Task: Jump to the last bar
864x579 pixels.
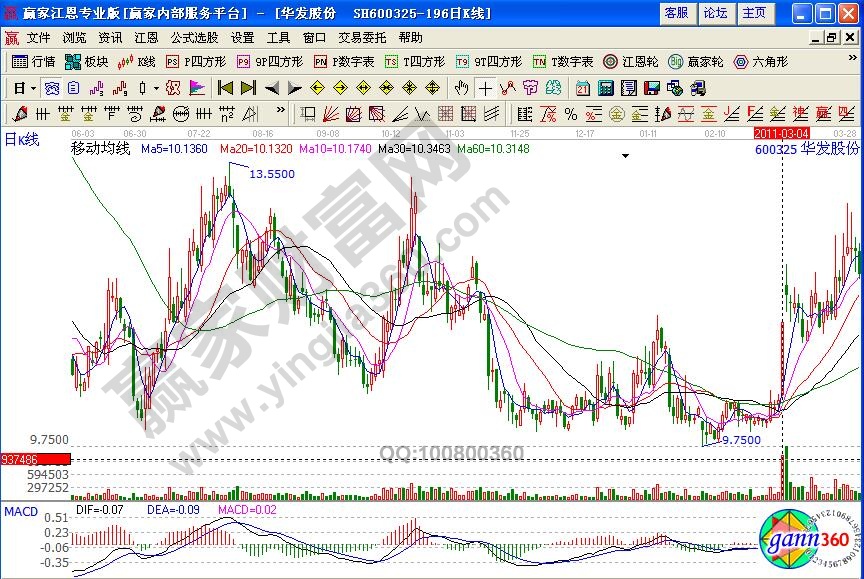Action: click(x=249, y=88)
